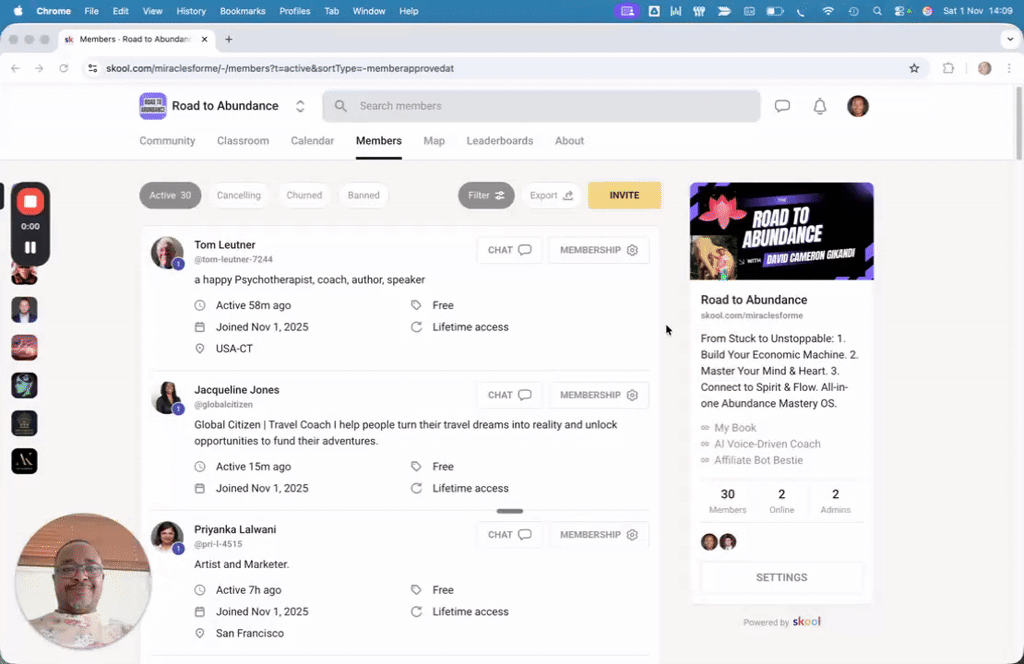Open the Leaderboards tab

[x=500, y=140]
